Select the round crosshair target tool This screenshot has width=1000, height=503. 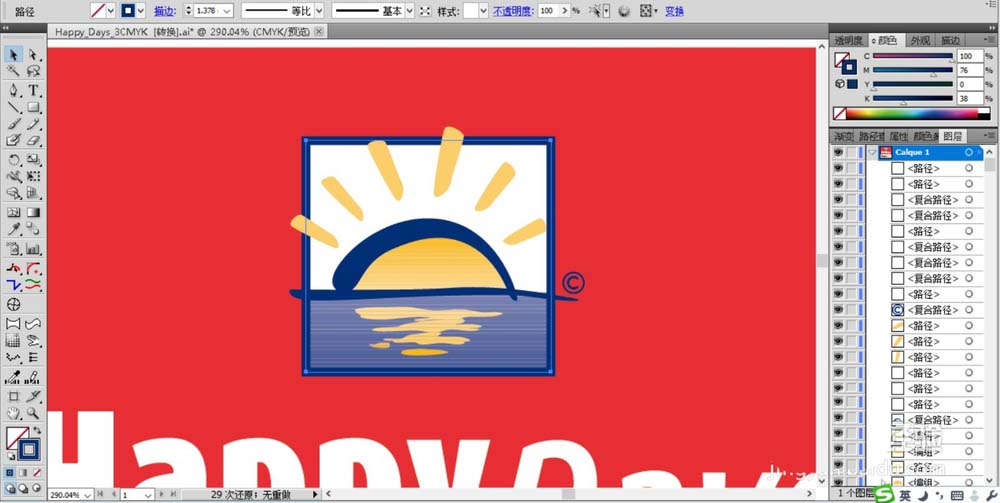click(13, 305)
